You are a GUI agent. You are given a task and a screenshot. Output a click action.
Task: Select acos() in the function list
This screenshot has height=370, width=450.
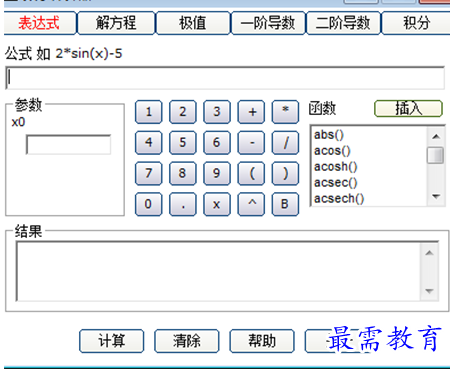(369, 151)
